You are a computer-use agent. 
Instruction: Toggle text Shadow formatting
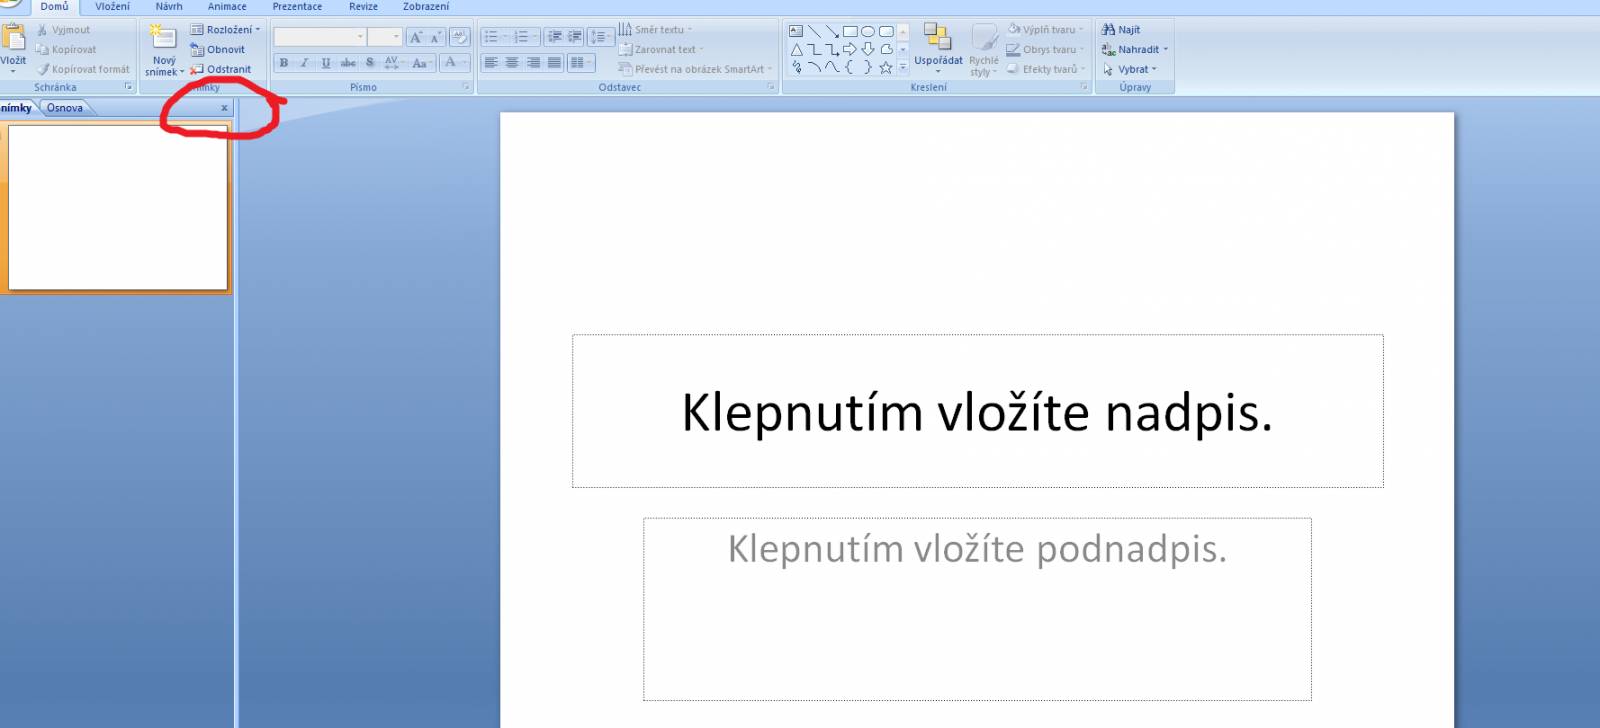tap(370, 63)
